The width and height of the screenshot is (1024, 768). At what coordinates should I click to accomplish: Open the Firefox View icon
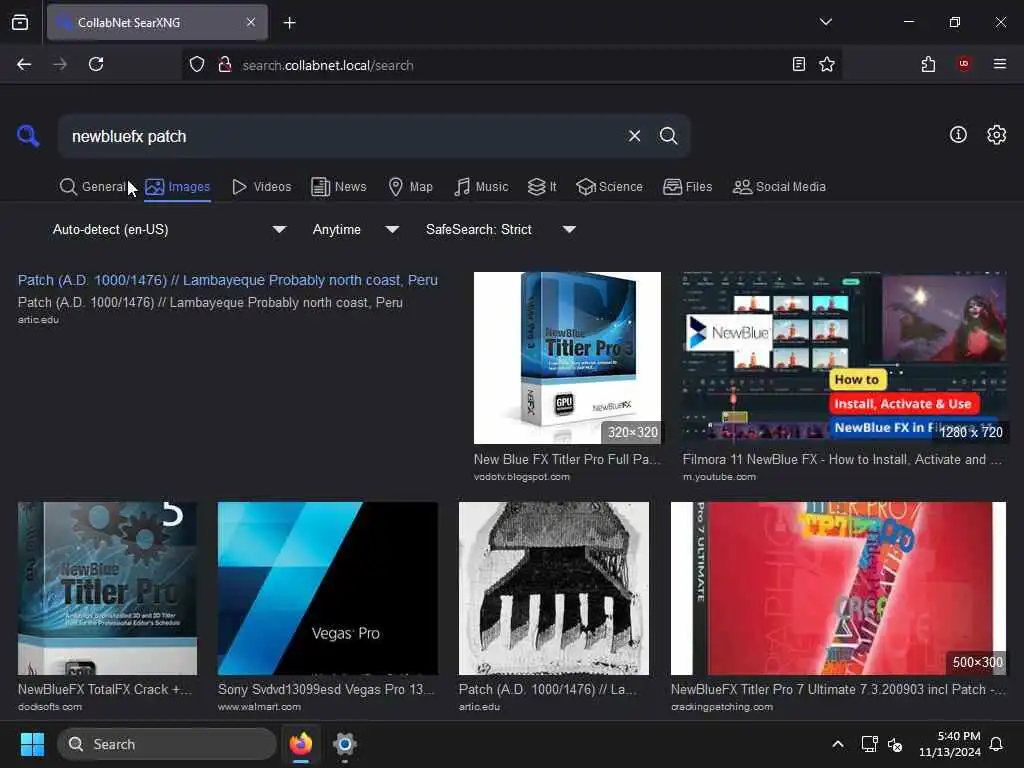pyautogui.click(x=20, y=22)
